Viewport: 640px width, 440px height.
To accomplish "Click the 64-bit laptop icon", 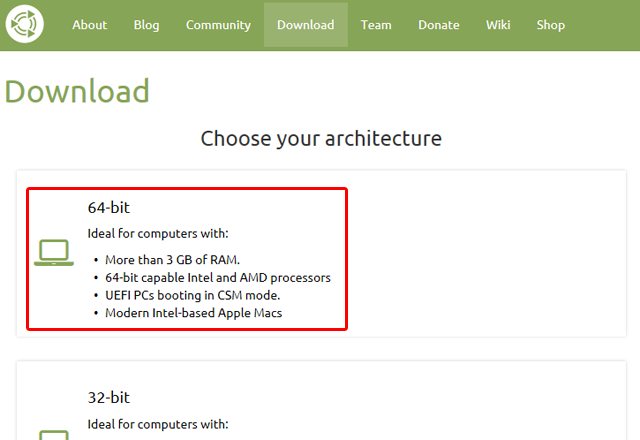I will point(54,253).
